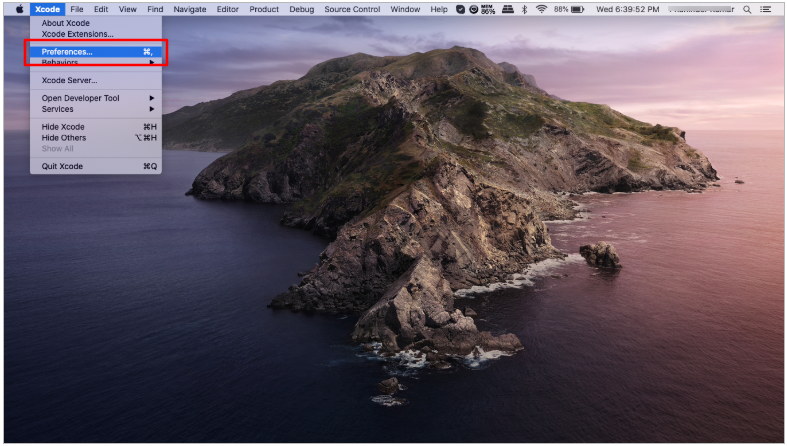
Task: Open the MEM 86% memory indicator
Action: (488, 9)
